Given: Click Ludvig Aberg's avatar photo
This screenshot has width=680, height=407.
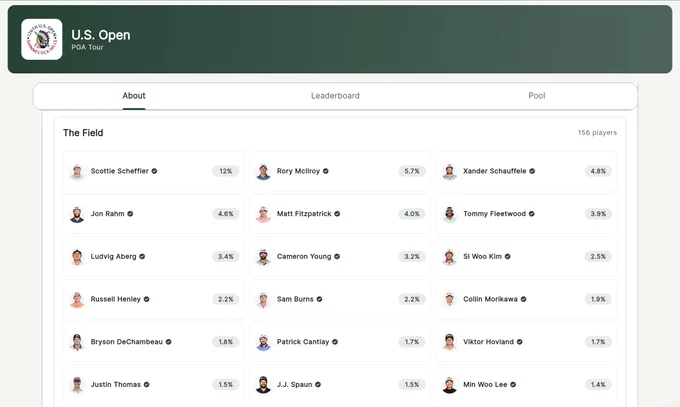Looking at the screenshot, I should pyautogui.click(x=77, y=256).
